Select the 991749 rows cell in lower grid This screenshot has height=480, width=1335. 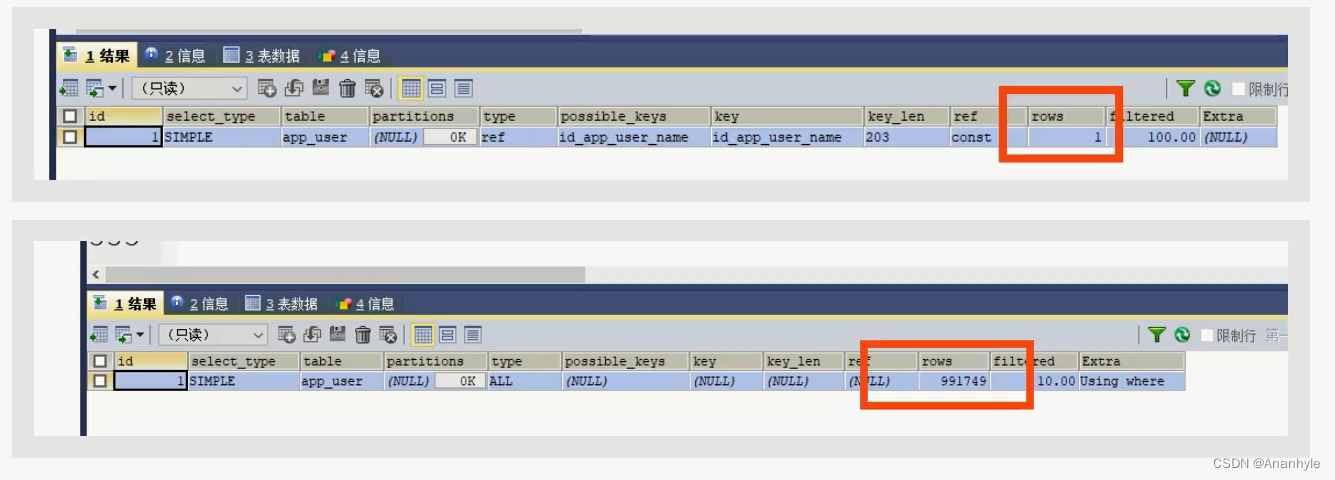(954, 381)
